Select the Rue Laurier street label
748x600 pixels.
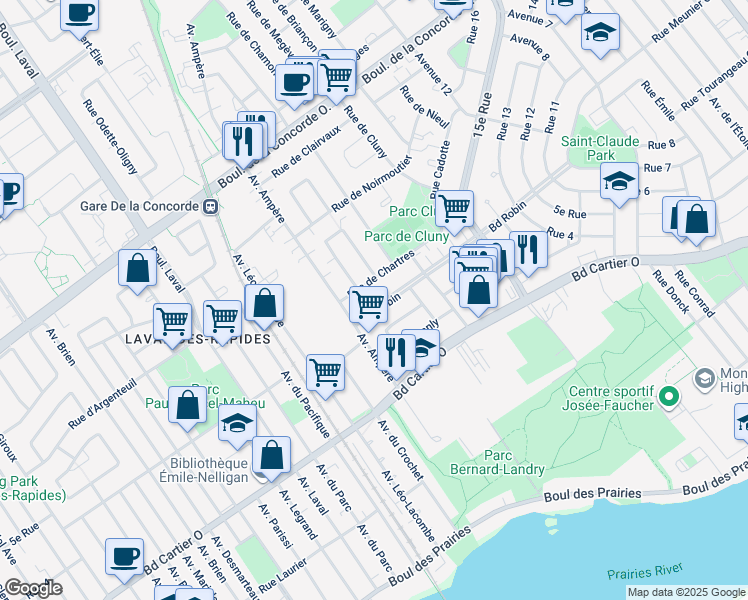283,576
